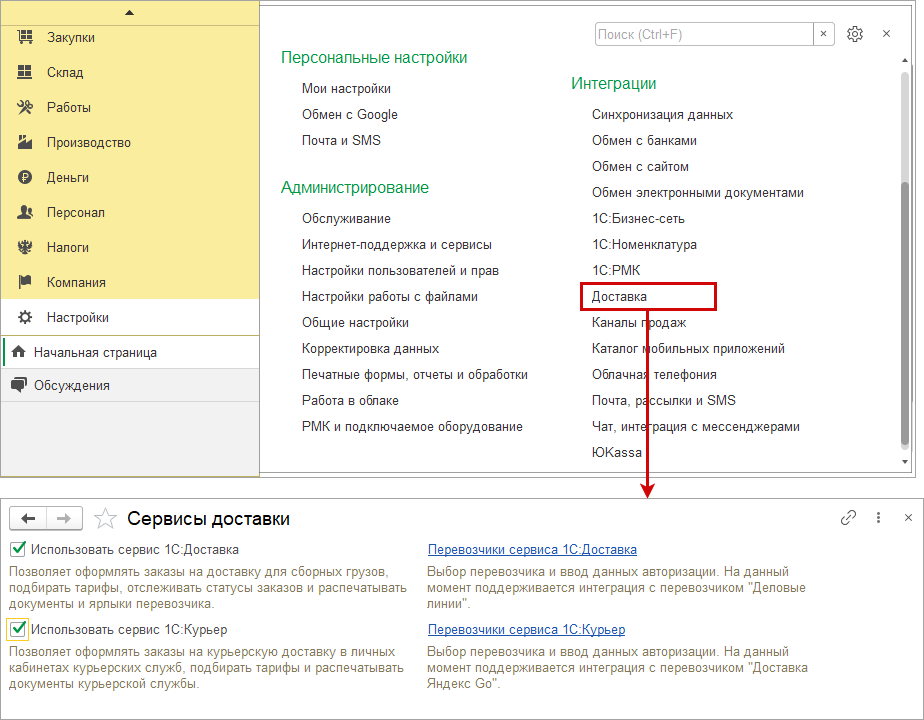Open settings gear next to search field
The height and width of the screenshot is (720, 924).
[854, 34]
